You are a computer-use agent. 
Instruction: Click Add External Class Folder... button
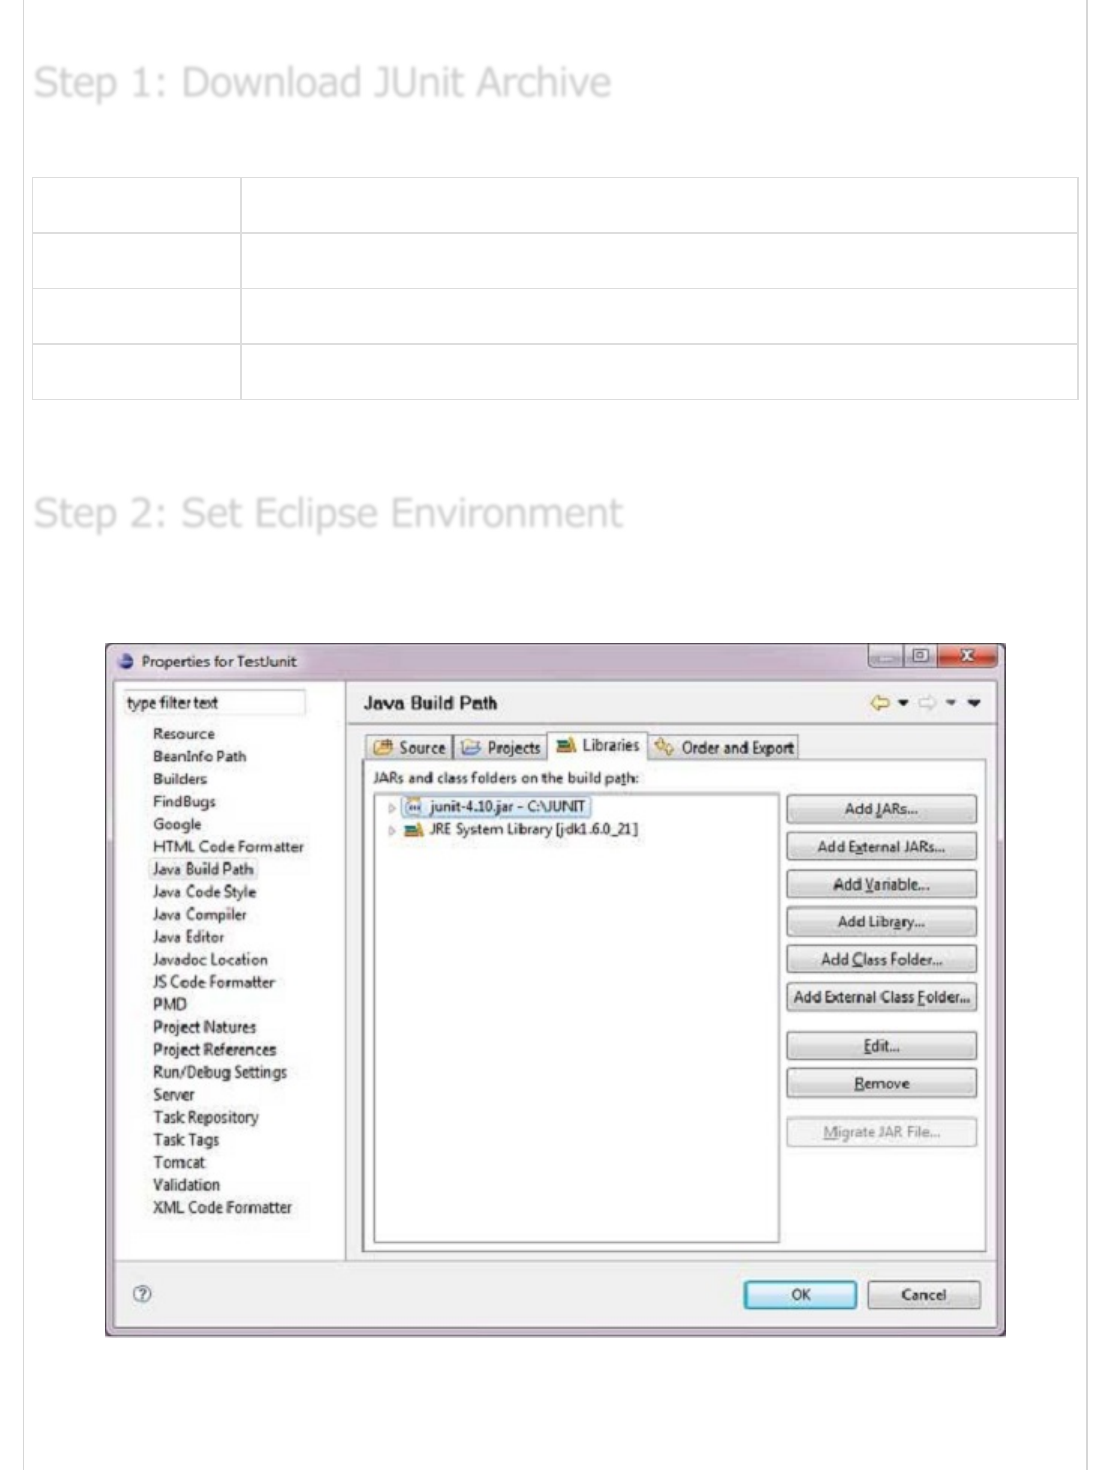(x=881, y=997)
